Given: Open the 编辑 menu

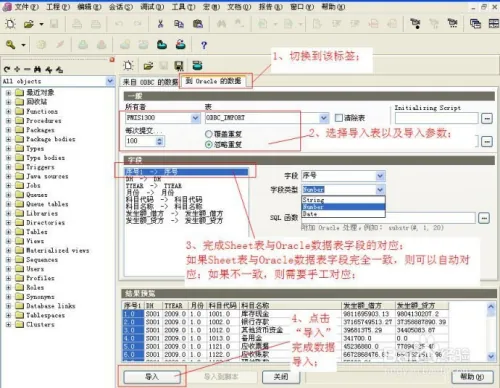Looking at the screenshot, I should tap(89, 7).
